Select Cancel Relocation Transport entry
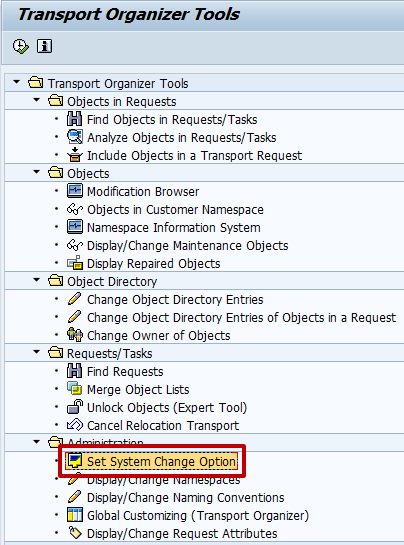Image resolution: width=404 pixels, height=545 pixels. tap(163, 425)
